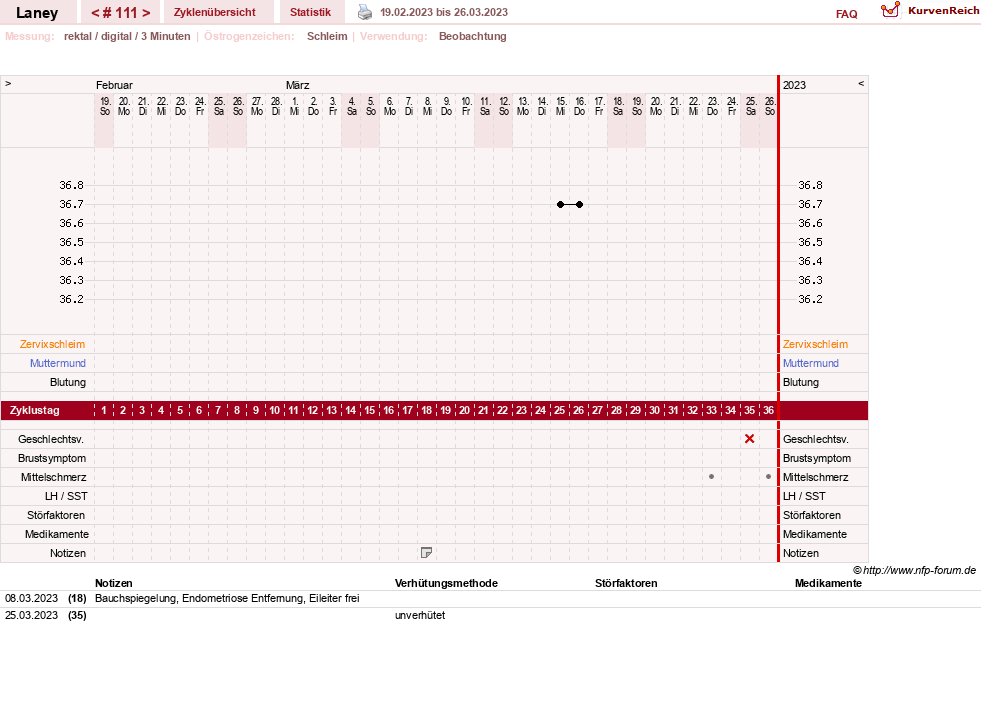Click temperature point on 15. Mi

[561, 205]
